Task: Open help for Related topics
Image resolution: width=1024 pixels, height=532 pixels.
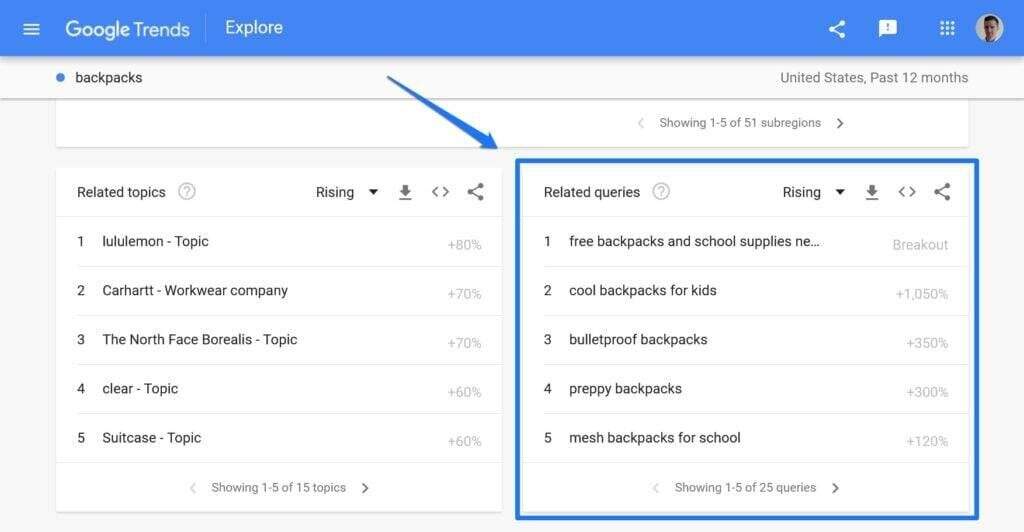Action: (x=186, y=192)
